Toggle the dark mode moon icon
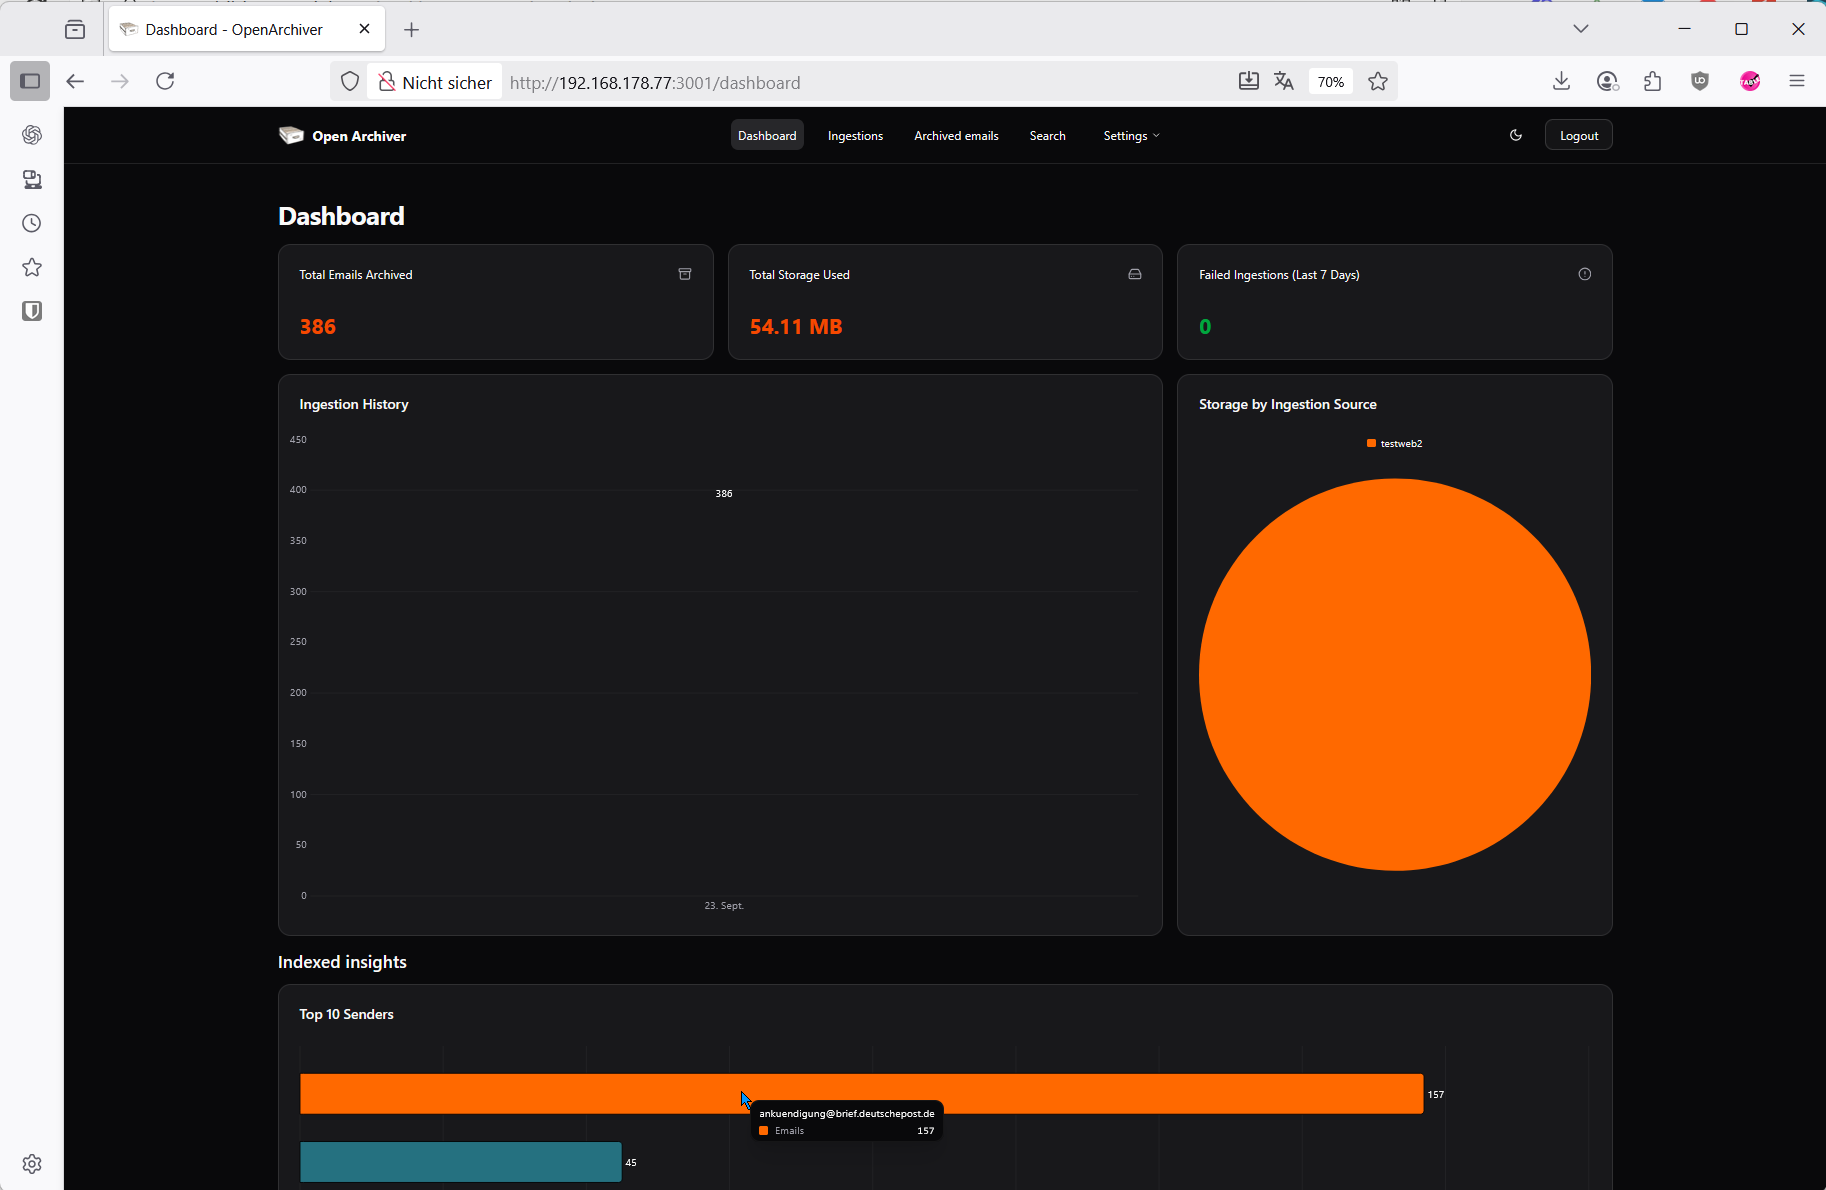This screenshot has width=1826, height=1190. tap(1515, 135)
